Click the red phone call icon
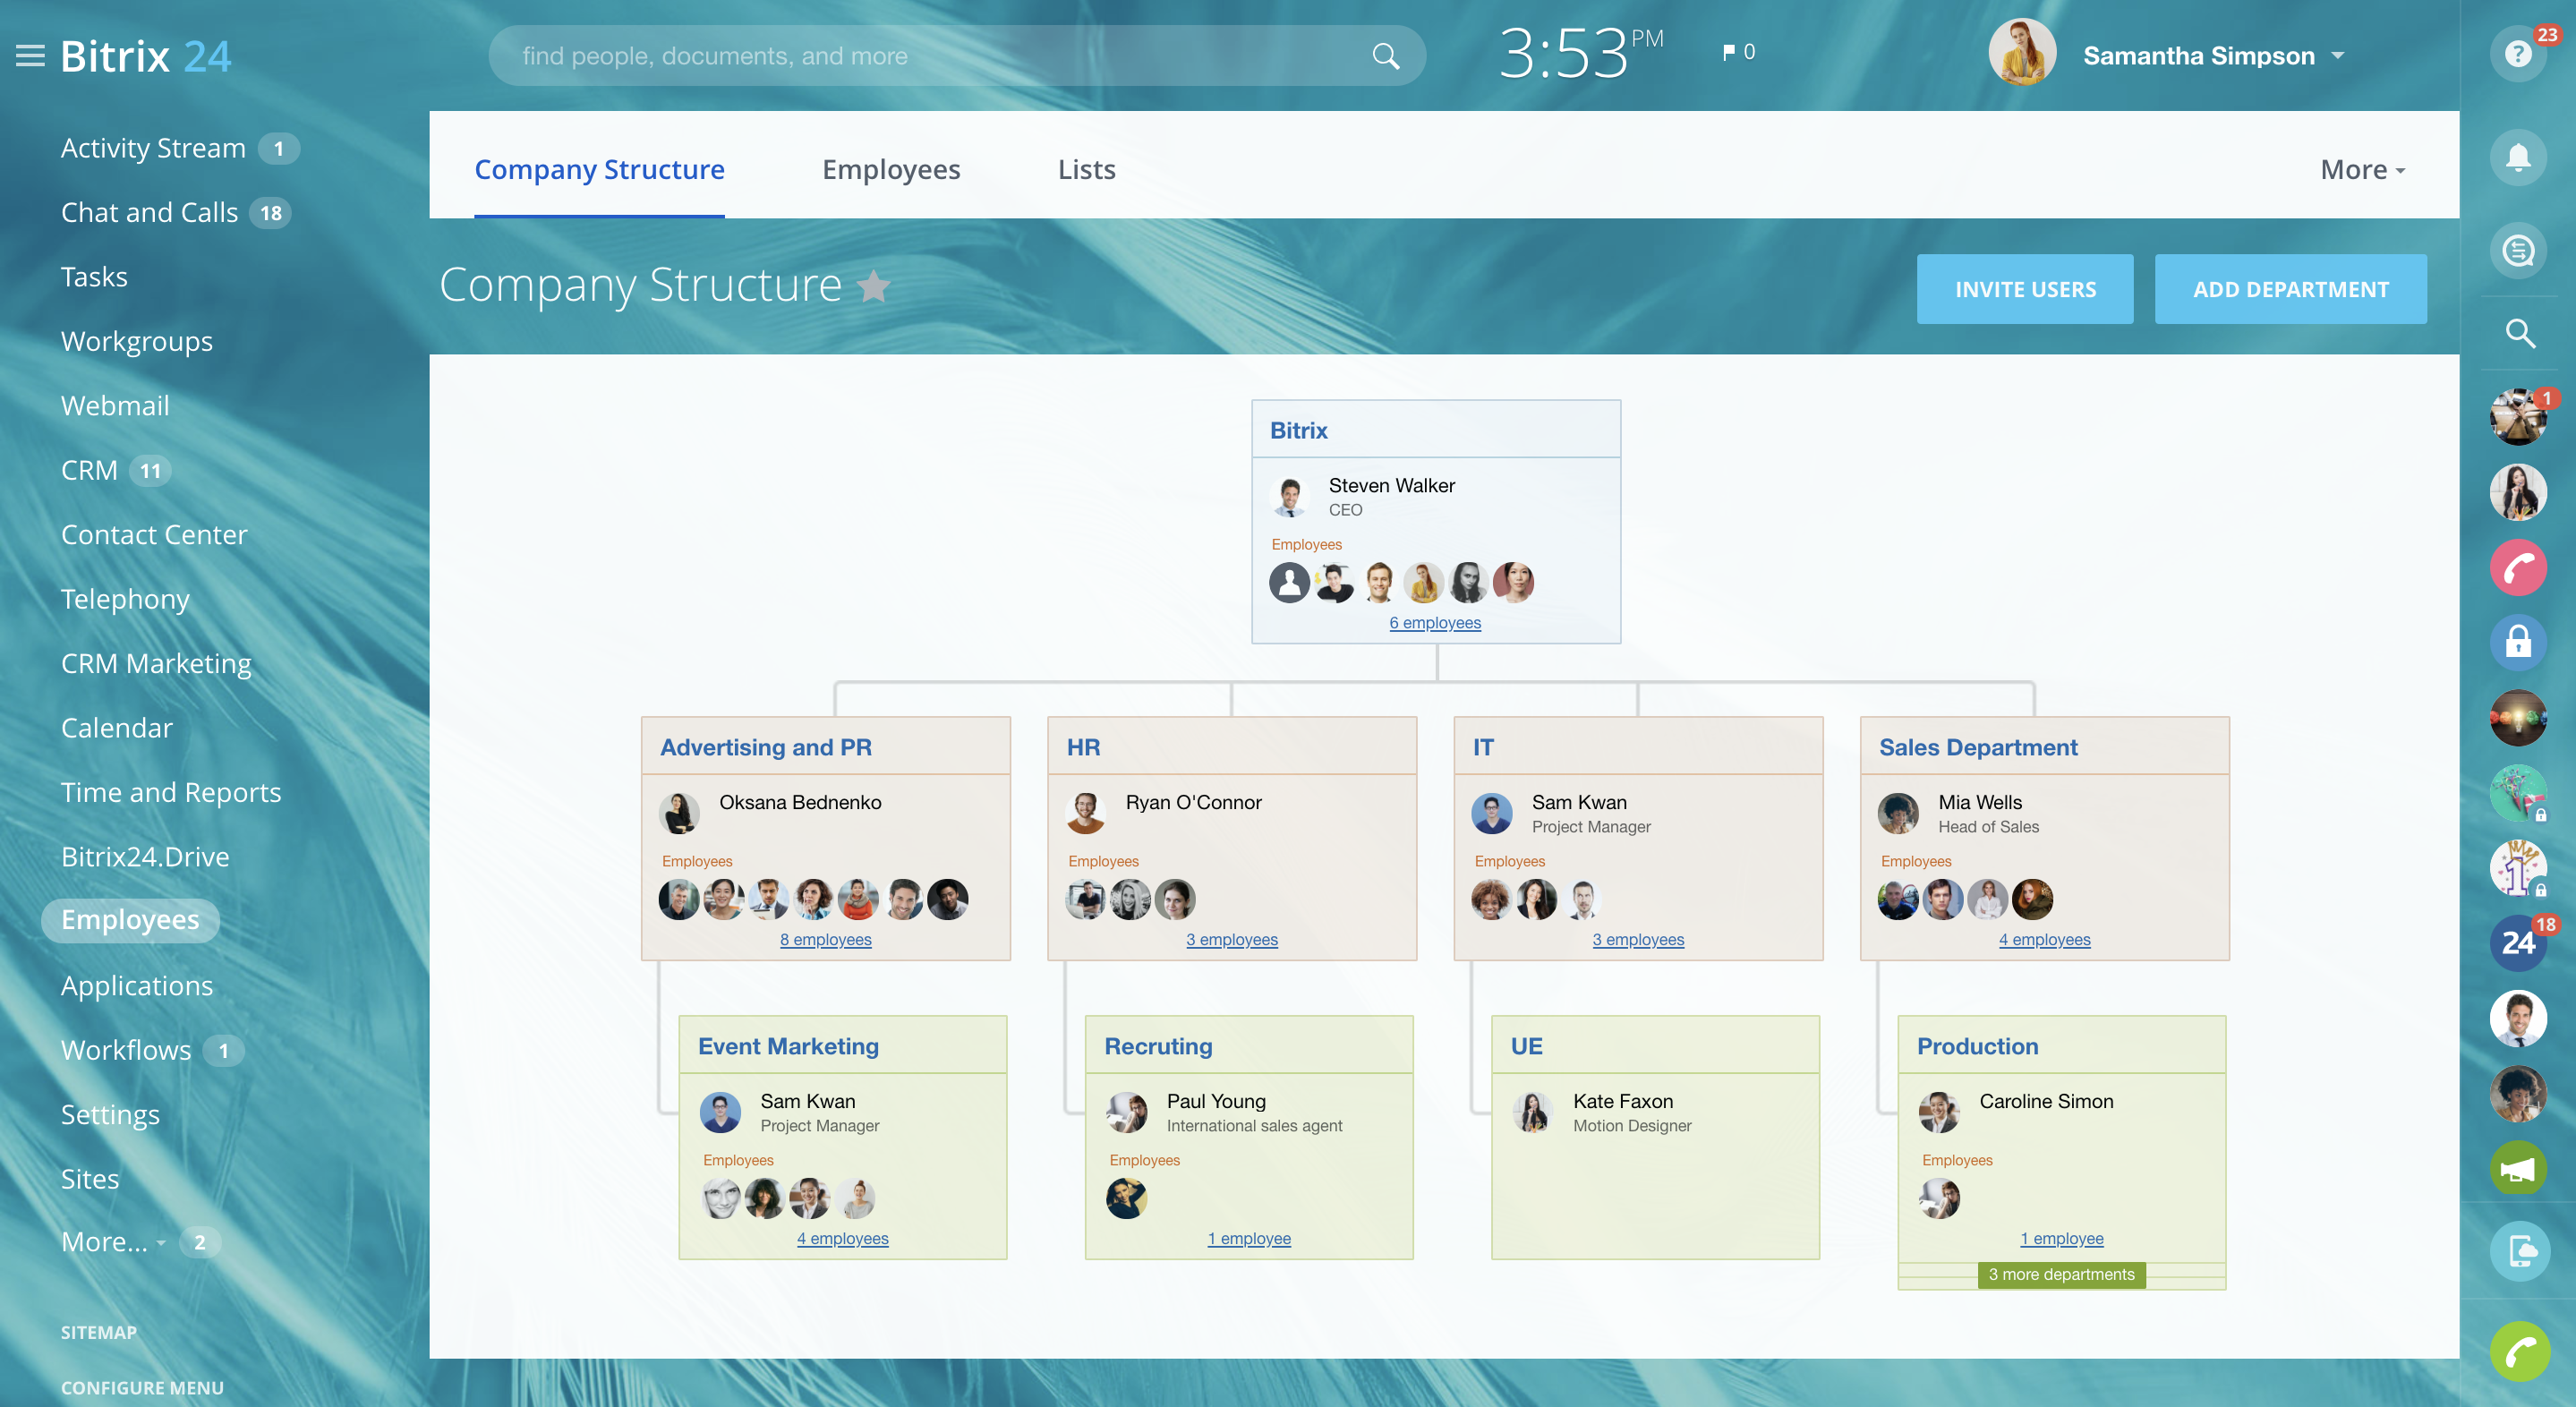The image size is (2576, 1407). [2517, 568]
